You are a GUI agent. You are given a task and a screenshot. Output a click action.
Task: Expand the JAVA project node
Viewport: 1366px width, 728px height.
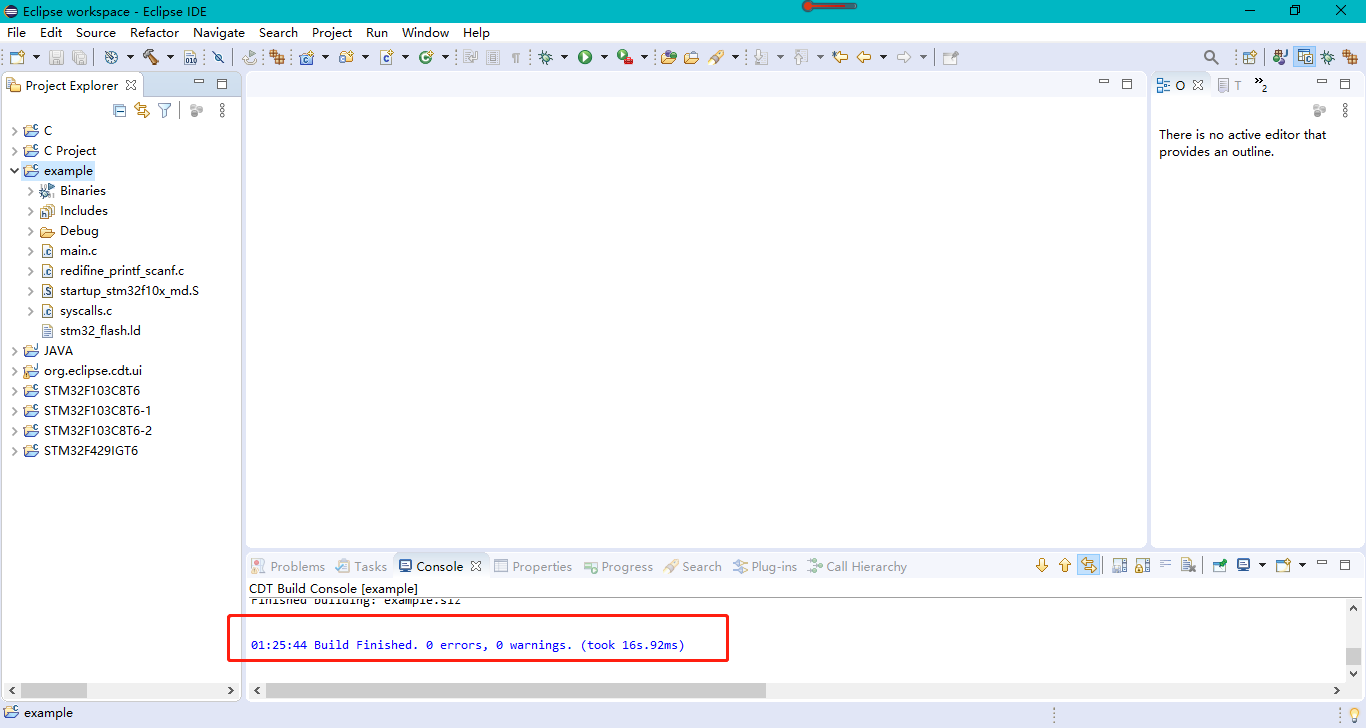coord(14,351)
